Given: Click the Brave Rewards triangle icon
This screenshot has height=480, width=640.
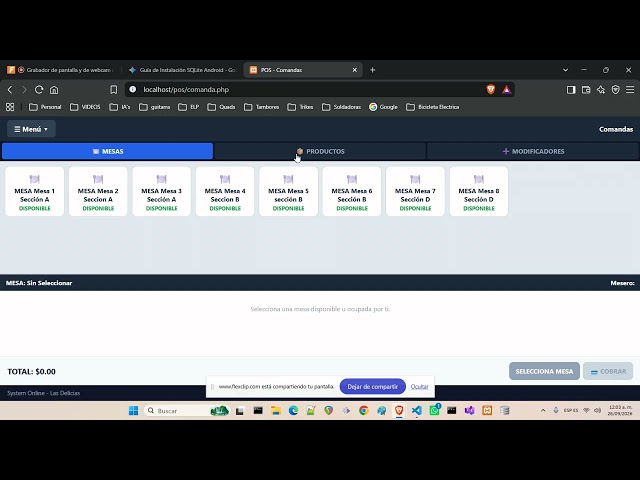Looking at the screenshot, I should (x=506, y=89).
